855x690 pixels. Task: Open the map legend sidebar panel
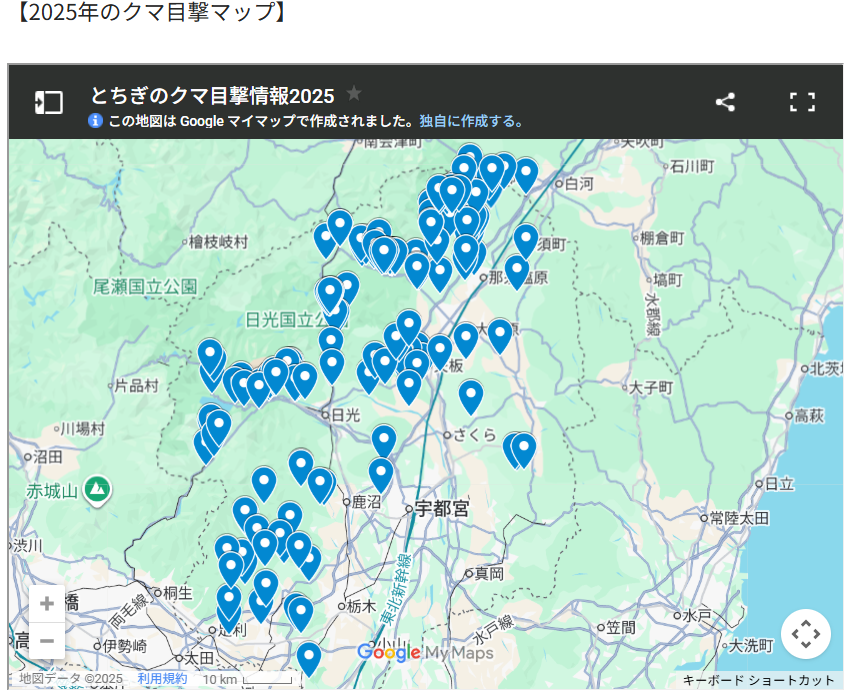[x=48, y=102]
